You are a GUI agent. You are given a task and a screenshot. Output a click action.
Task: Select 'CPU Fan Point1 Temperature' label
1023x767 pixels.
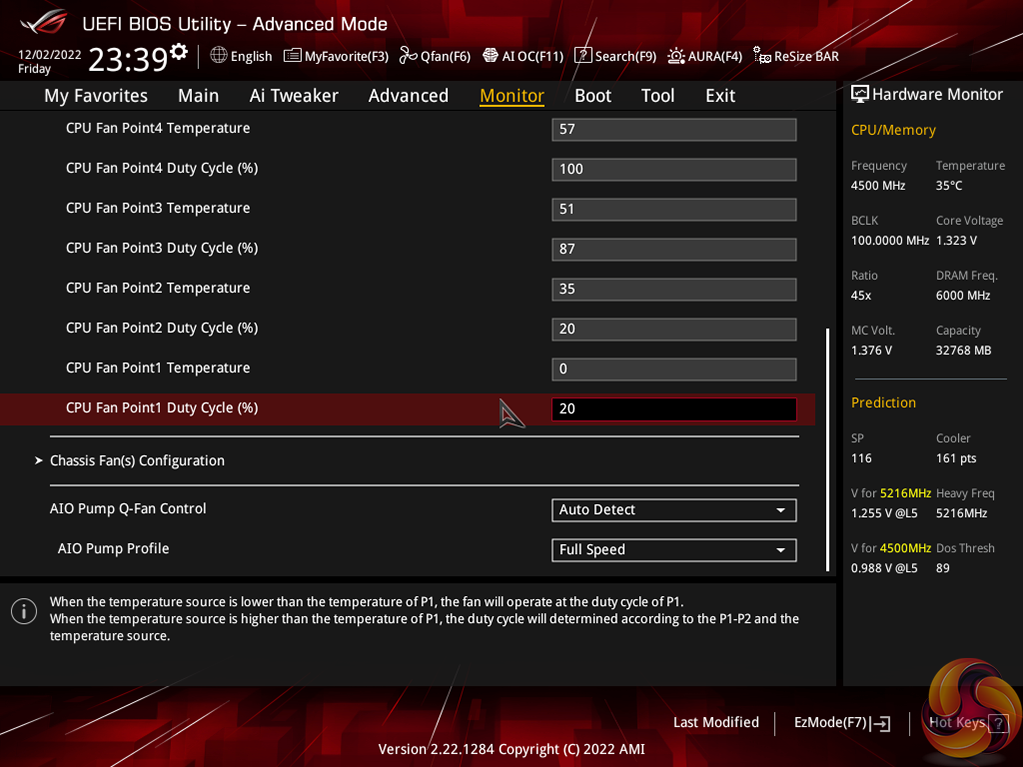point(158,368)
